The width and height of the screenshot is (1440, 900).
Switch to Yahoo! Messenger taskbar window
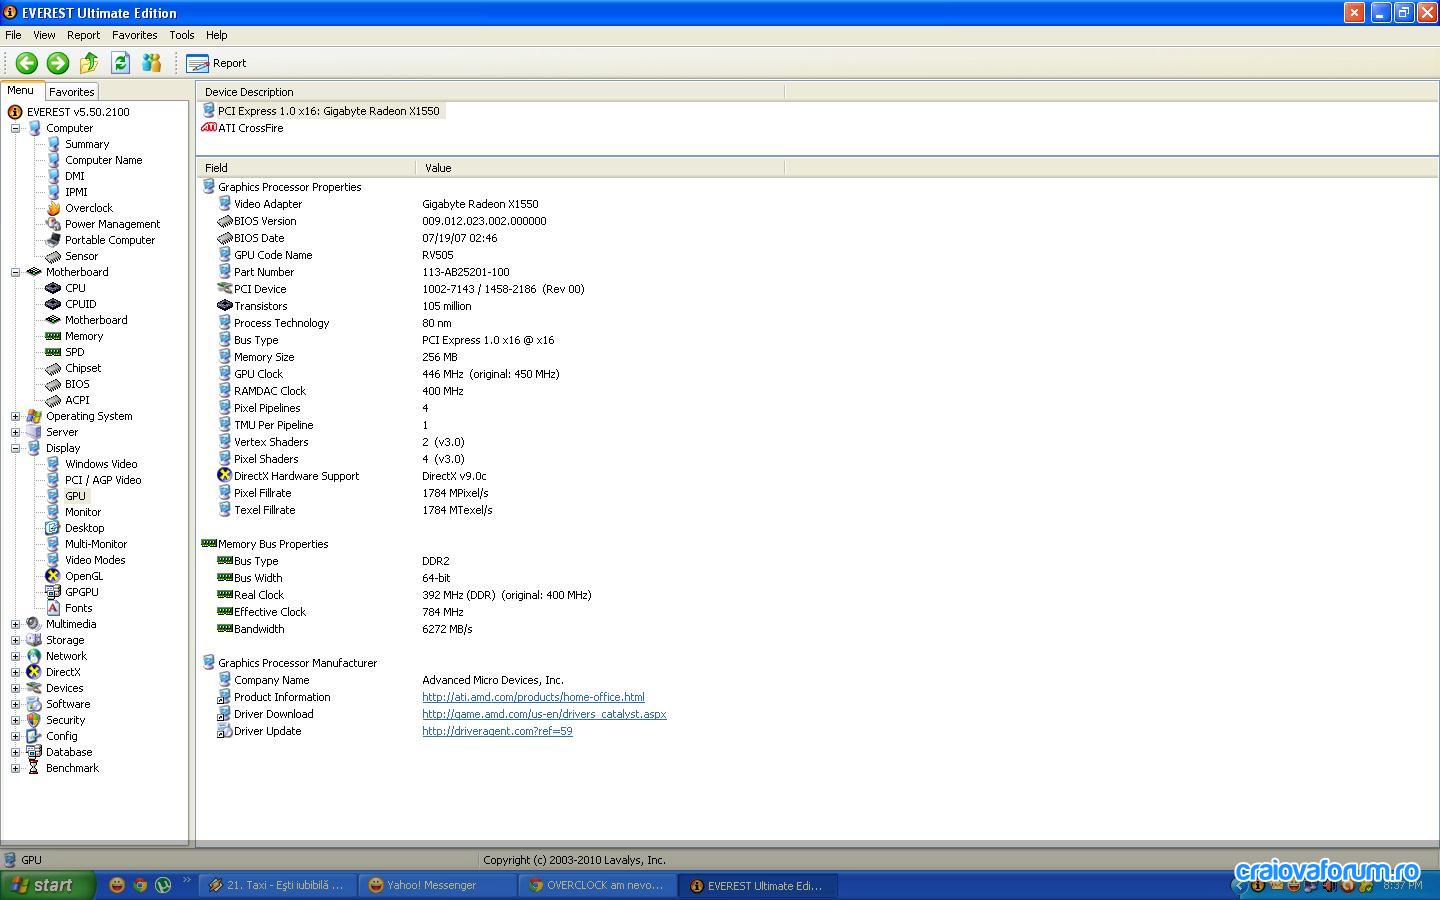point(437,885)
